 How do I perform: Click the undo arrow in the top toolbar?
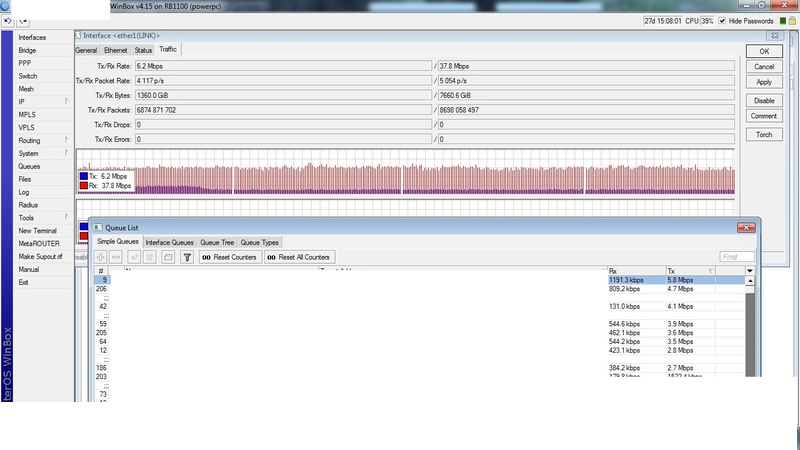click(x=8, y=21)
